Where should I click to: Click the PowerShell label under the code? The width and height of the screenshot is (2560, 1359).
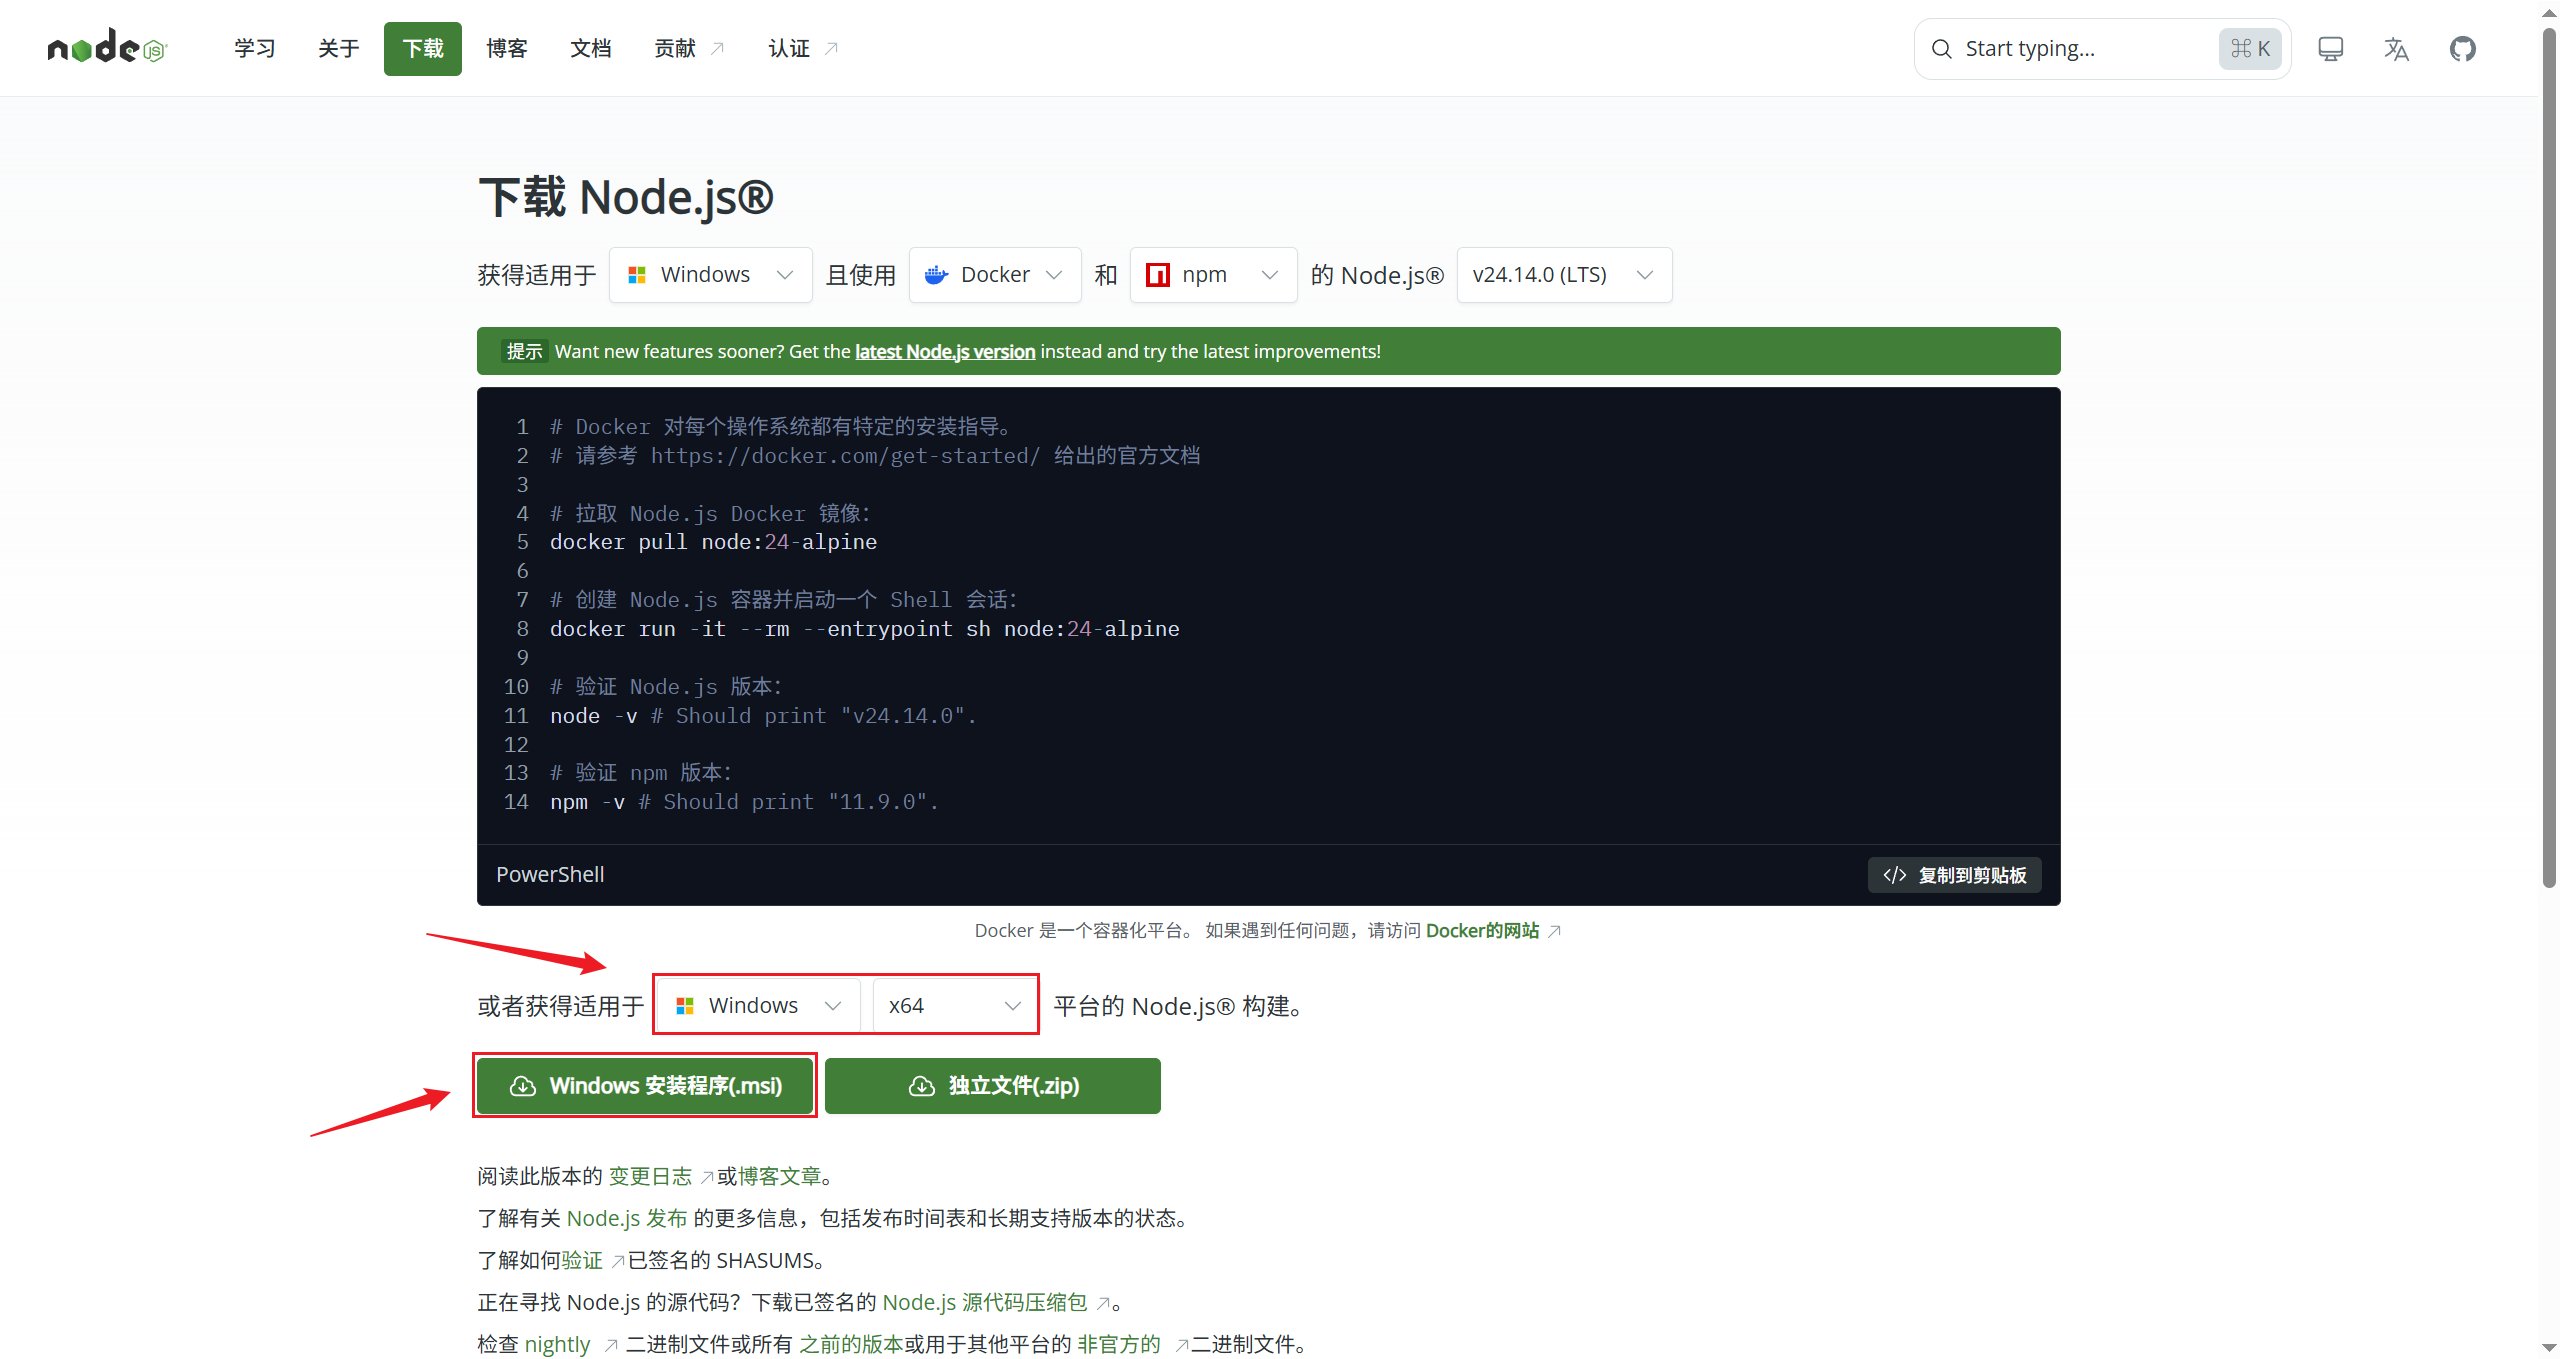pos(550,875)
